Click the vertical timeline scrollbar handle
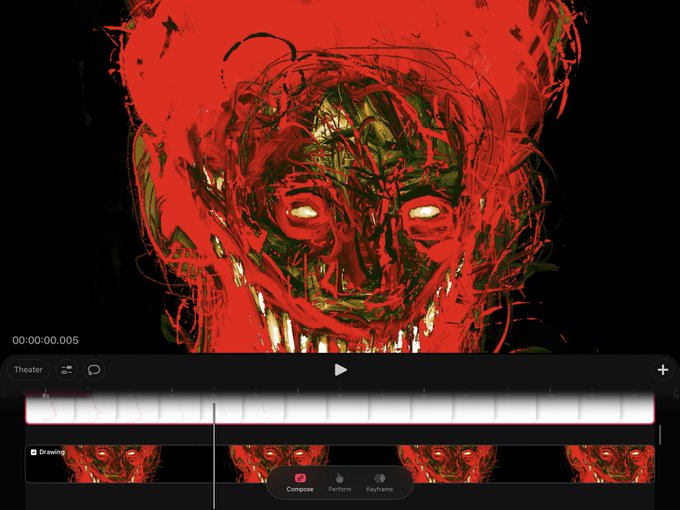This screenshot has width=680, height=510. (660, 435)
